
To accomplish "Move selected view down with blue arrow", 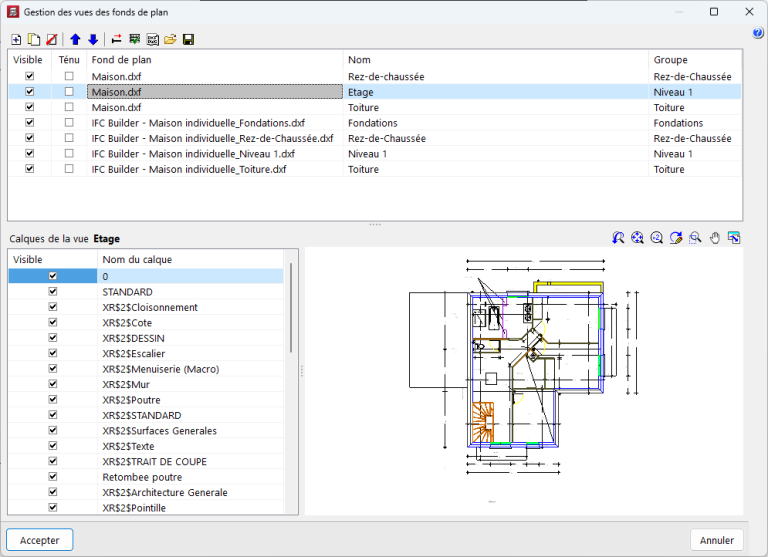I will point(93,40).
